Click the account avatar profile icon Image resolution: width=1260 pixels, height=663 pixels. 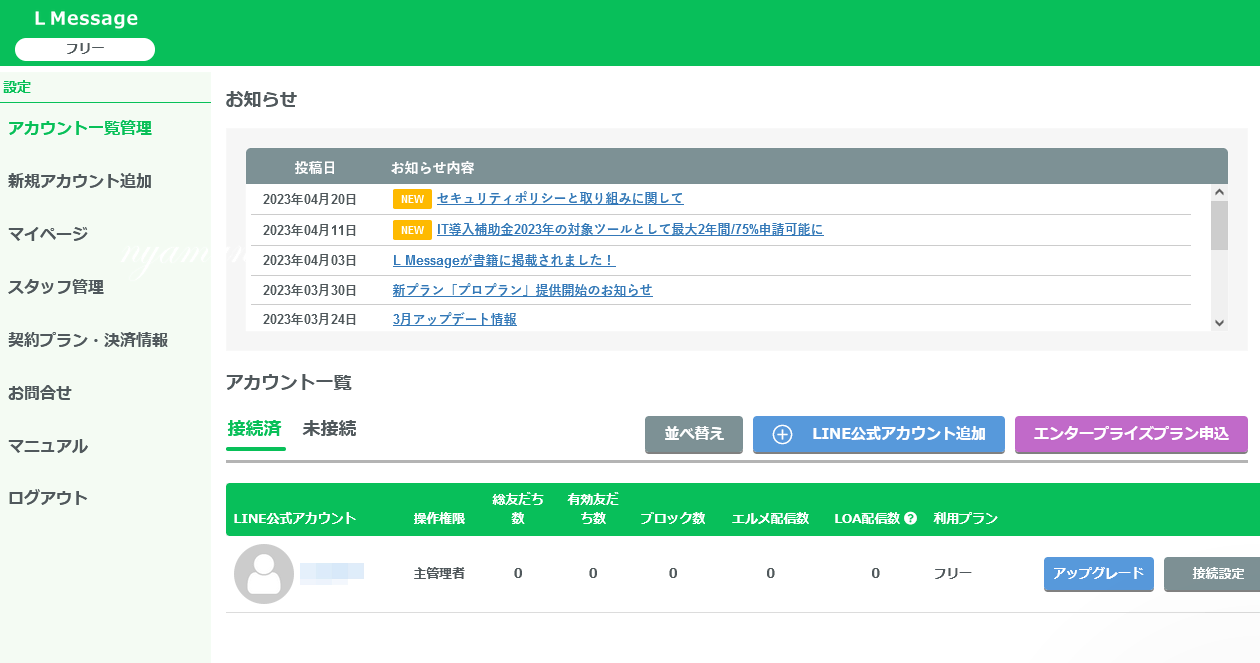coord(264,574)
